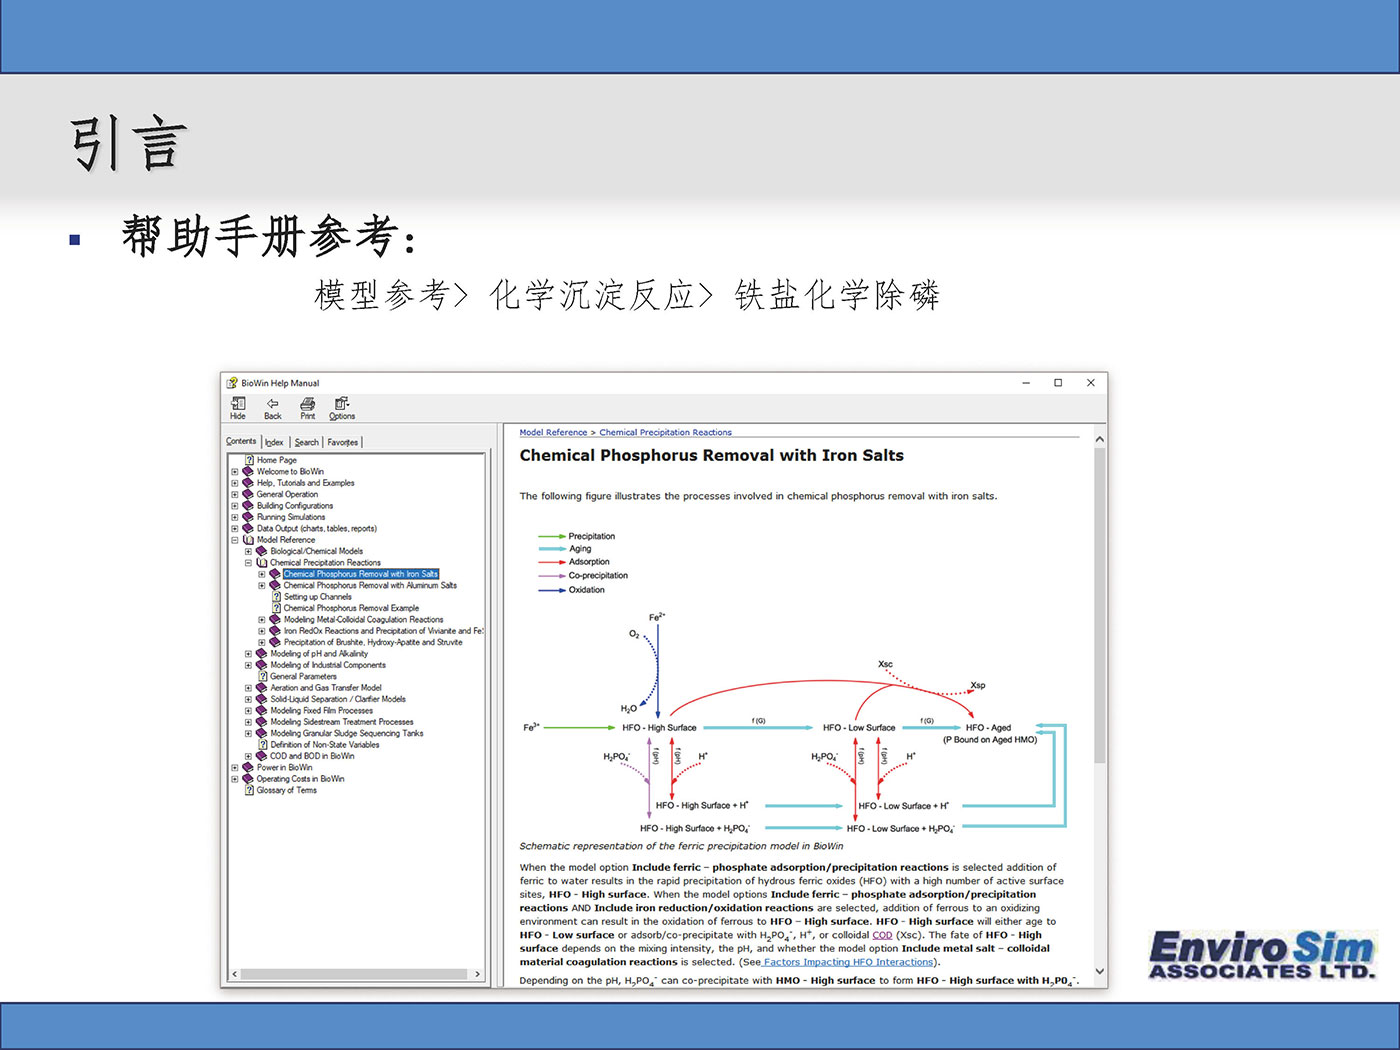The height and width of the screenshot is (1050, 1400).
Task: Select Chemical Phosphorus Removal with Aluminum Salts
Action: pos(370,586)
